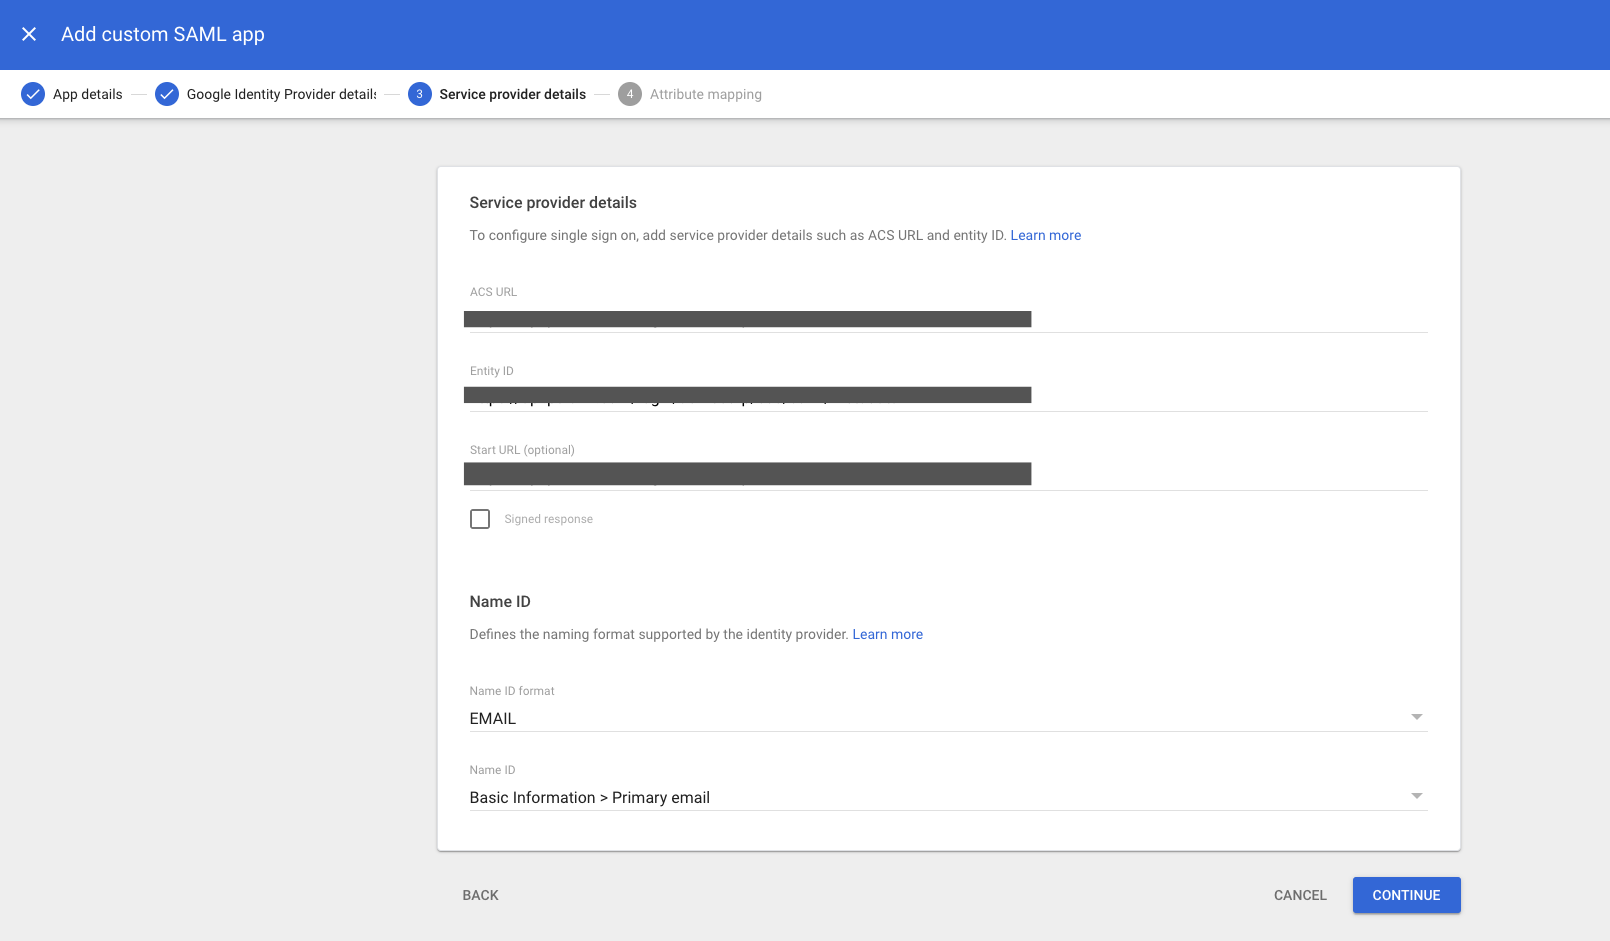Click the Name ID section heading
Image resolution: width=1610 pixels, height=941 pixels.
click(500, 601)
